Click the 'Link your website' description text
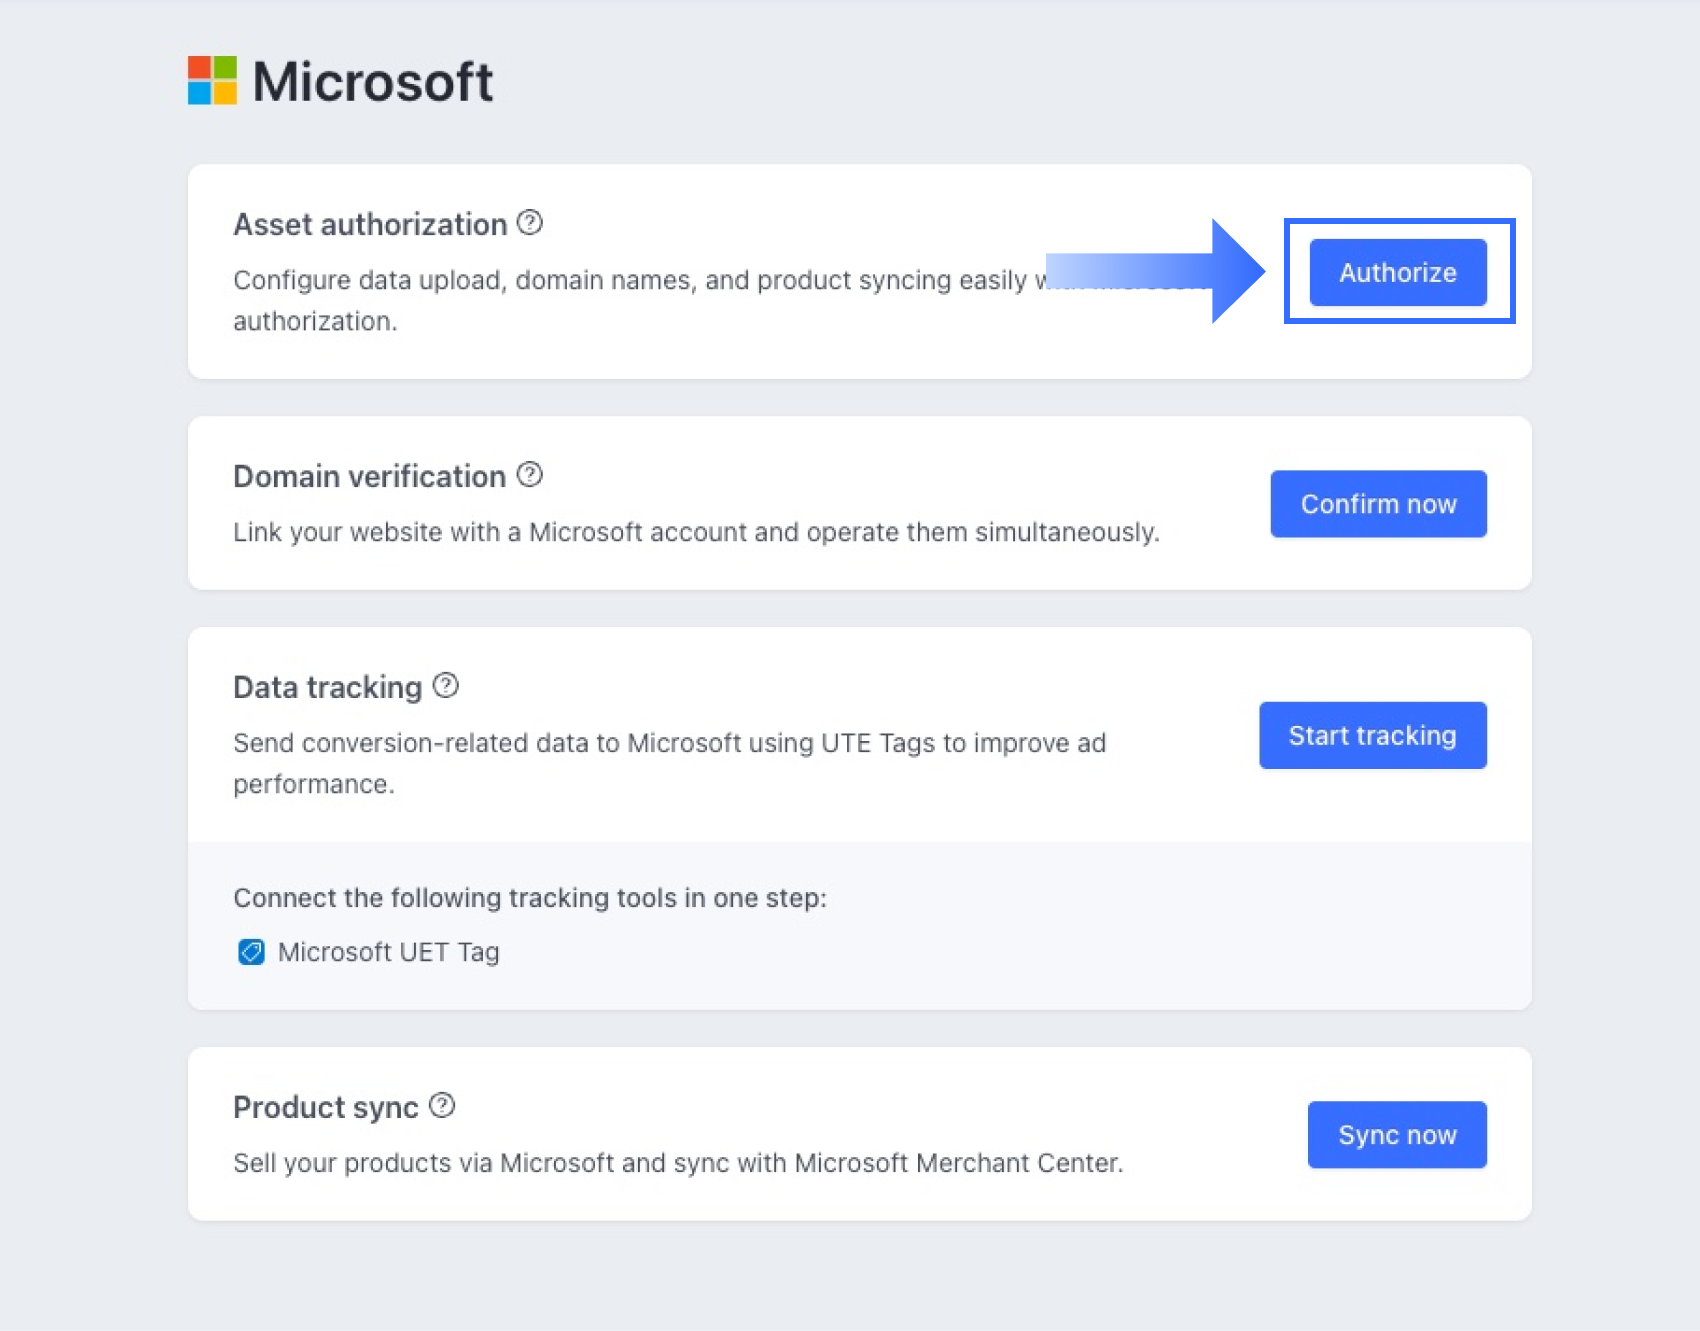 coord(696,532)
